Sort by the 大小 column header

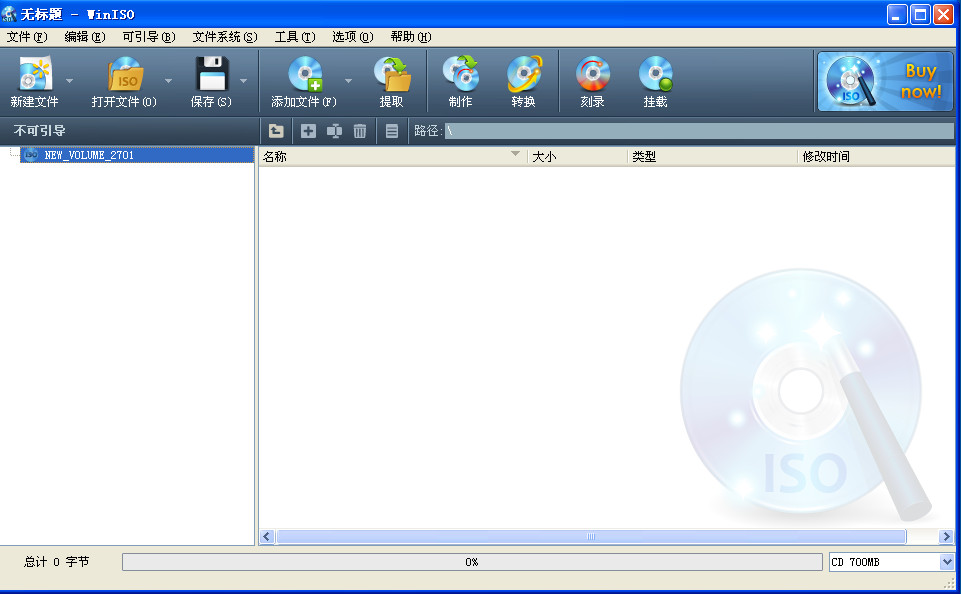coord(577,156)
